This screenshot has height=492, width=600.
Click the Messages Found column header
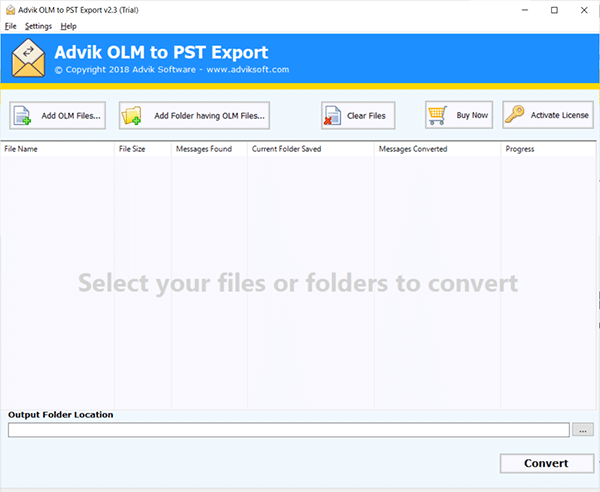[209, 149]
